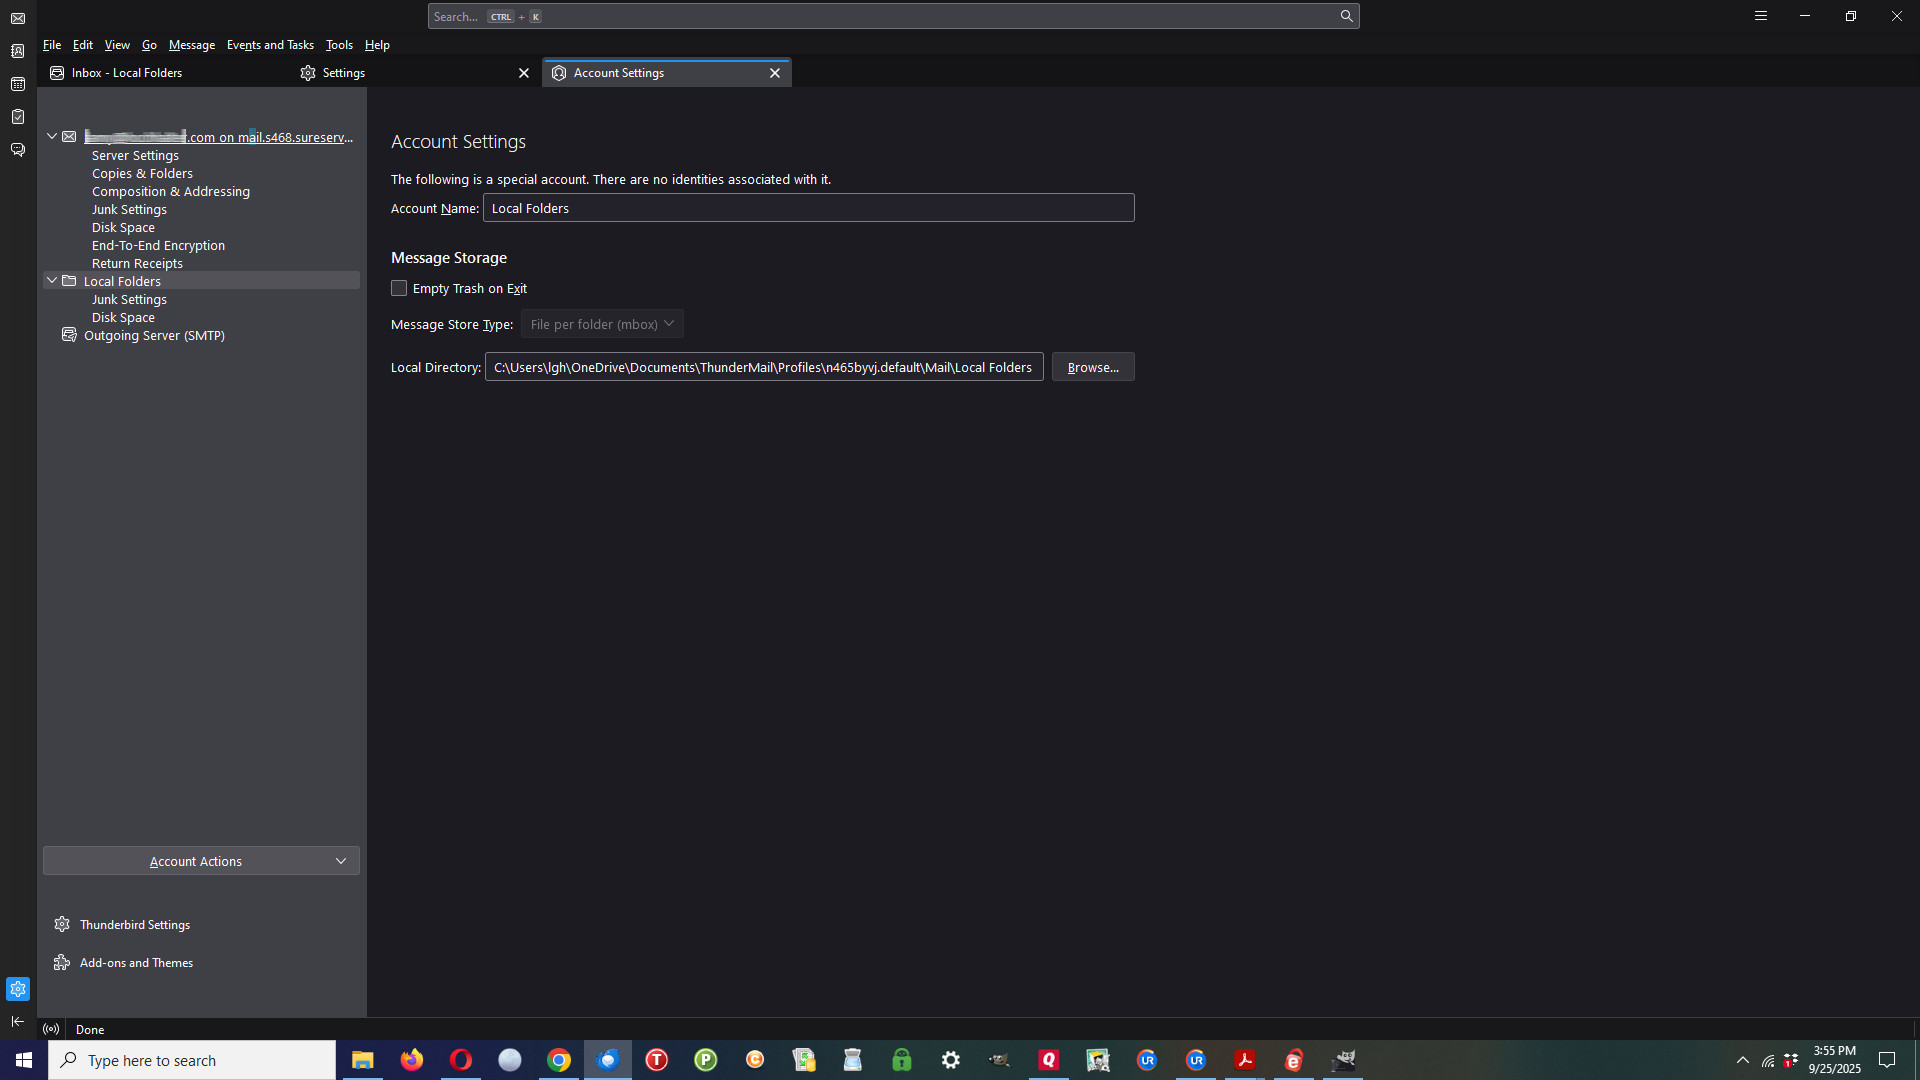Image resolution: width=1920 pixels, height=1080 pixels.
Task: Click the Account Name text field
Action: (808, 208)
